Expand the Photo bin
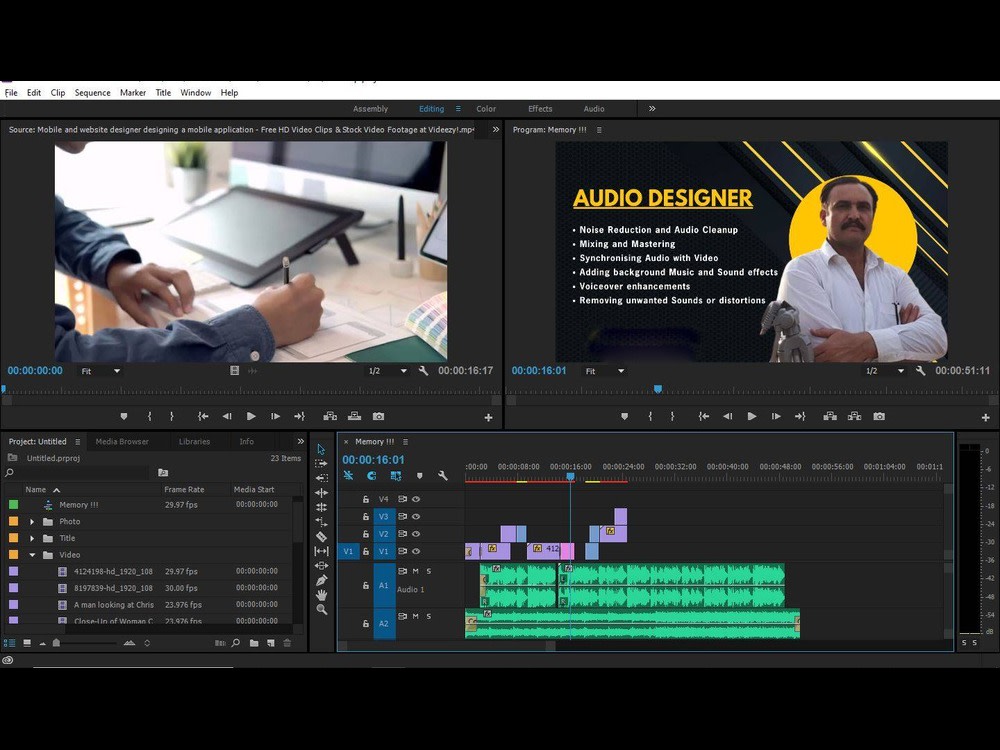This screenshot has height=750, width=1000. (32, 522)
